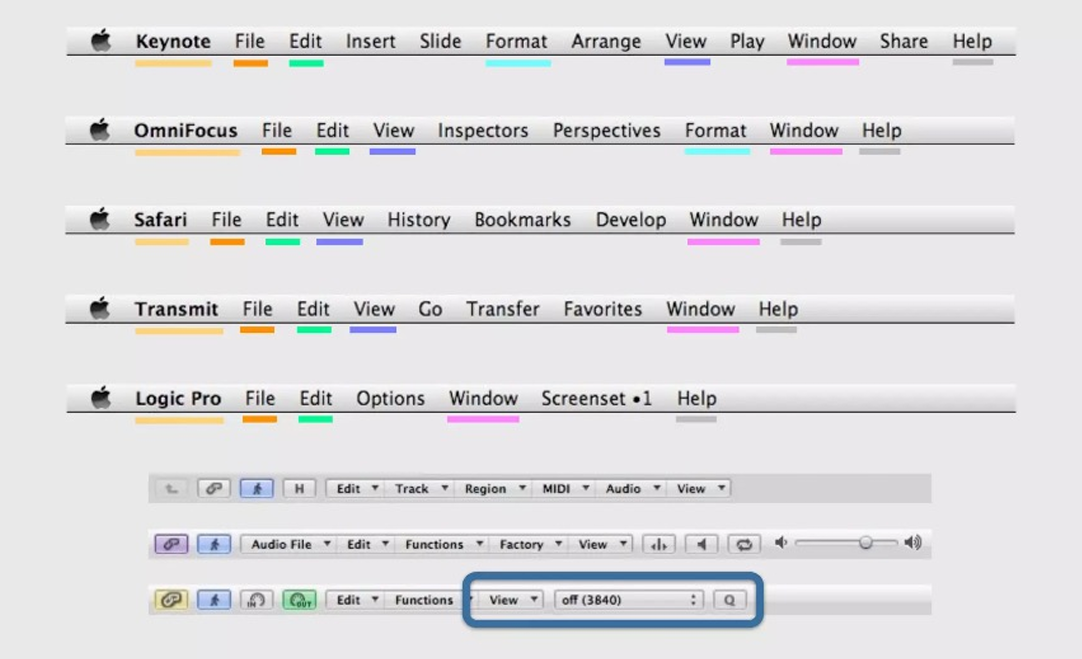Open the MIDI dropdown menu

pos(564,489)
